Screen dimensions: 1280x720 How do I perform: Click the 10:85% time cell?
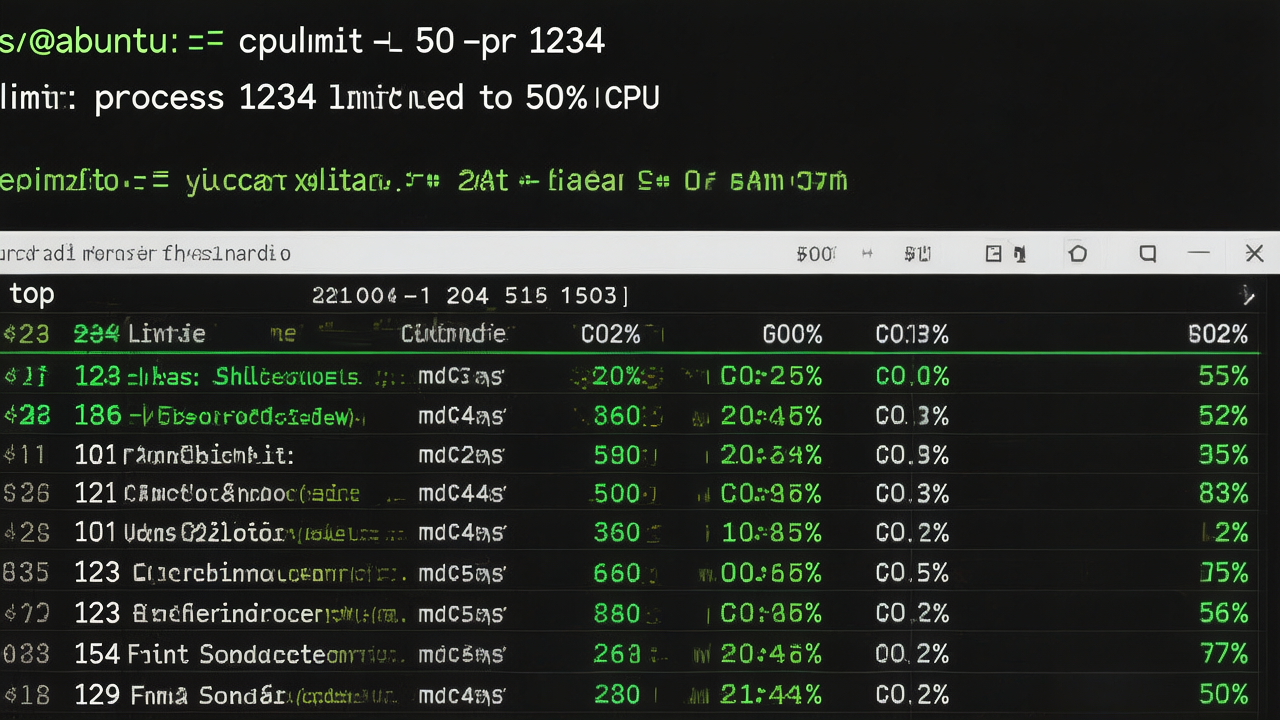click(x=771, y=533)
